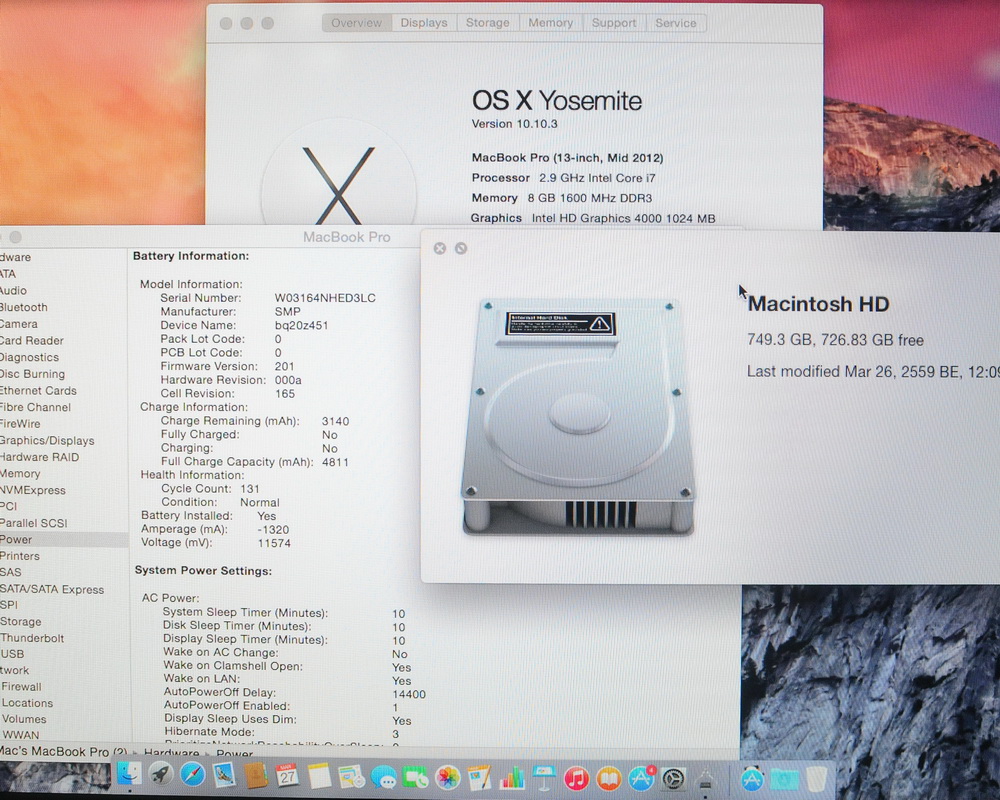Screen dimensions: 1000x800
Task: Select the highlighted Power sidebar row
Action: click(64, 540)
